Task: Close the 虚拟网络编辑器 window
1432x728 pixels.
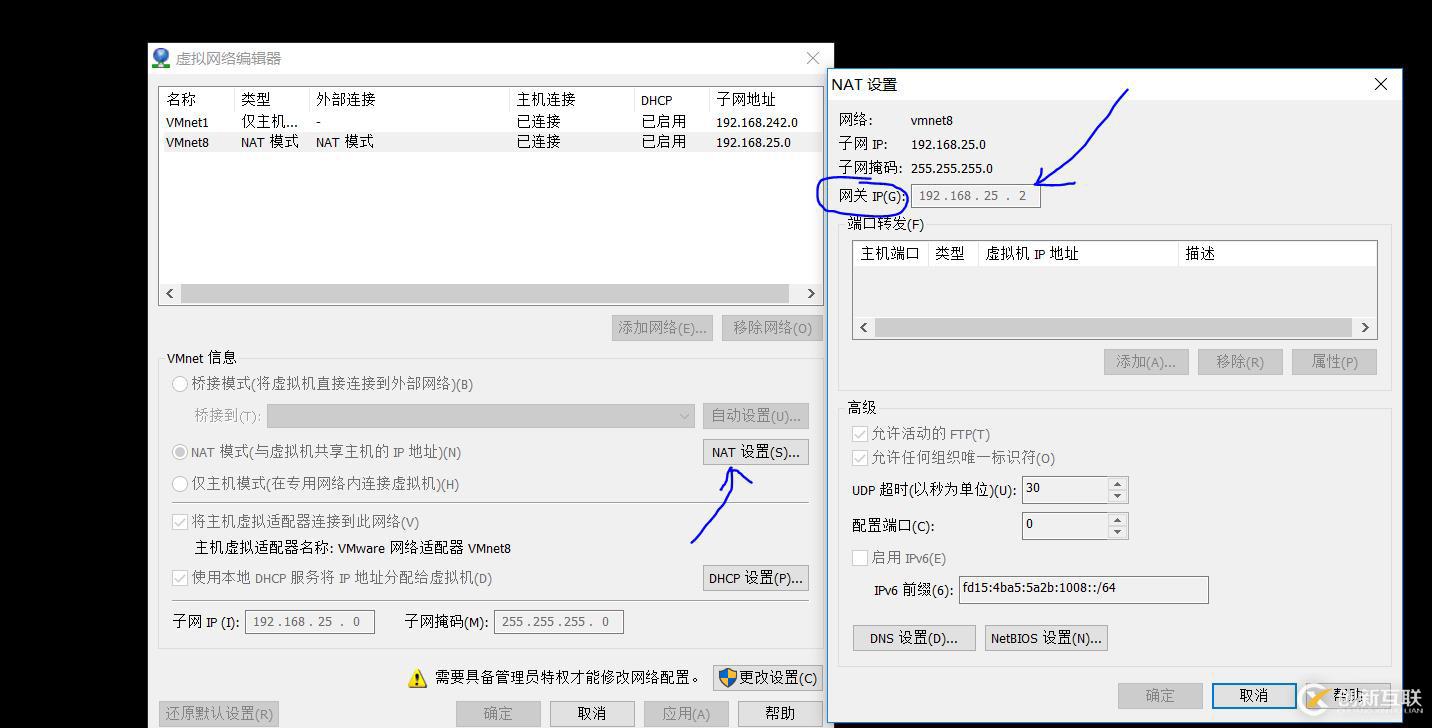Action: click(813, 58)
